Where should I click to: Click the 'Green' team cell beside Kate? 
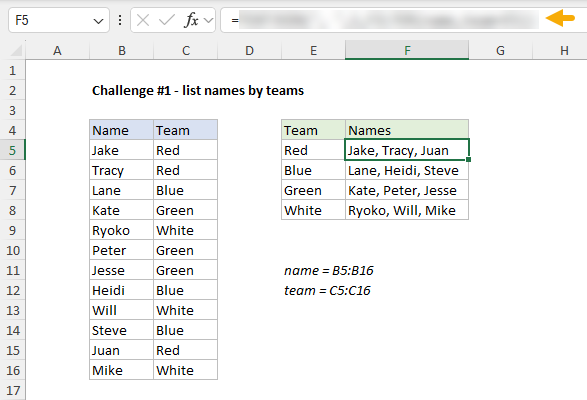click(185, 210)
